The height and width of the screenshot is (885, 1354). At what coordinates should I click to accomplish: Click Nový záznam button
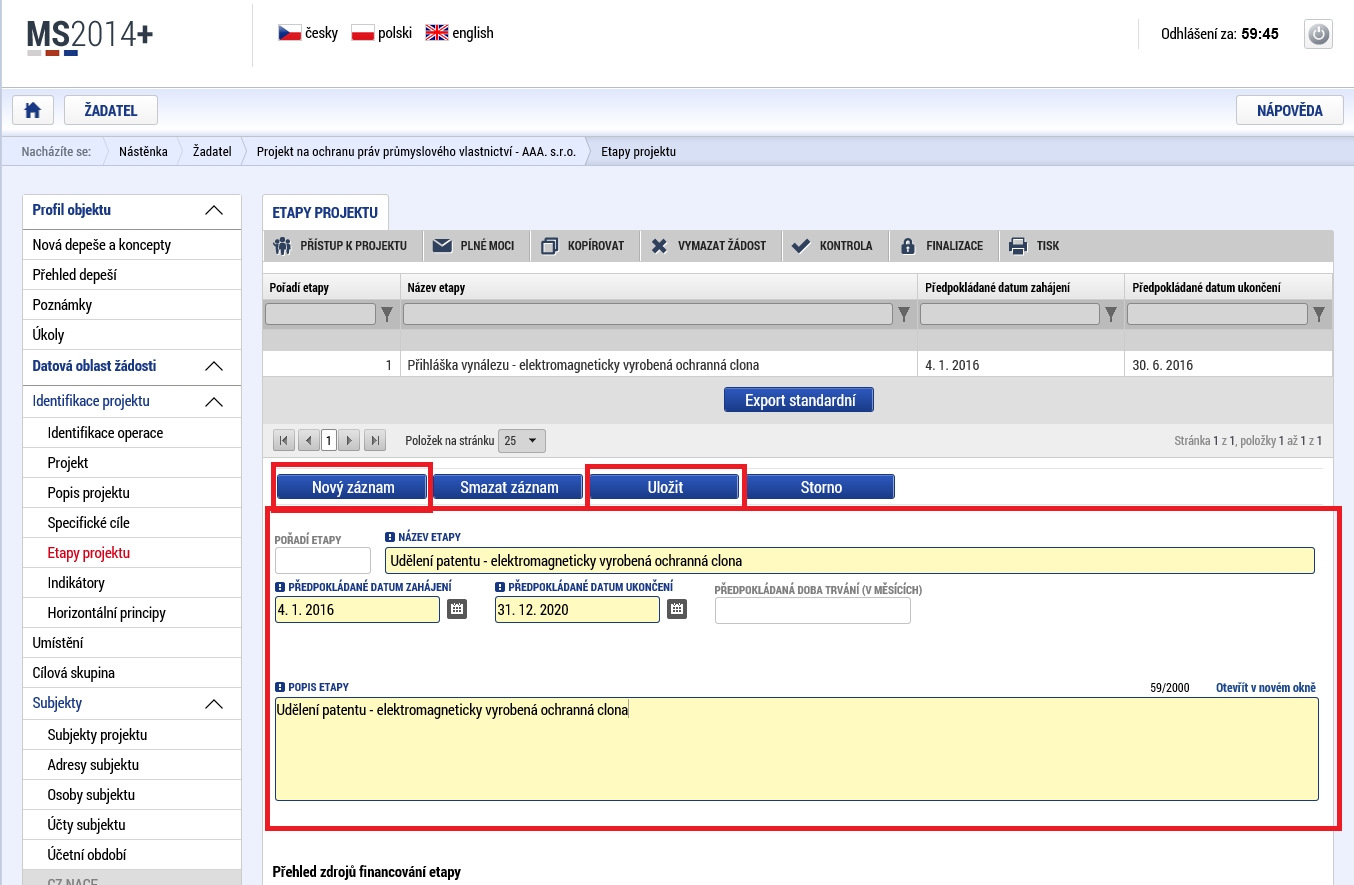[x=353, y=487]
